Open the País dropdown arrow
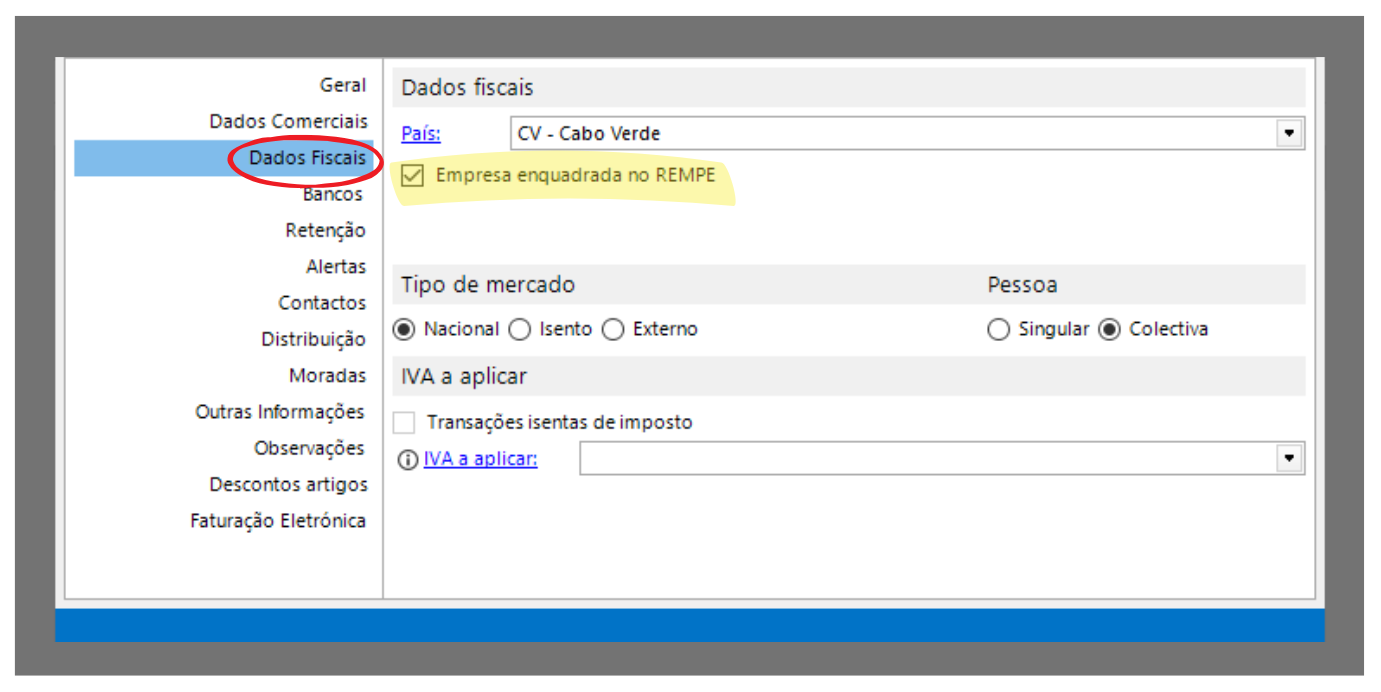This screenshot has height=692, width=1381. 1289,133
